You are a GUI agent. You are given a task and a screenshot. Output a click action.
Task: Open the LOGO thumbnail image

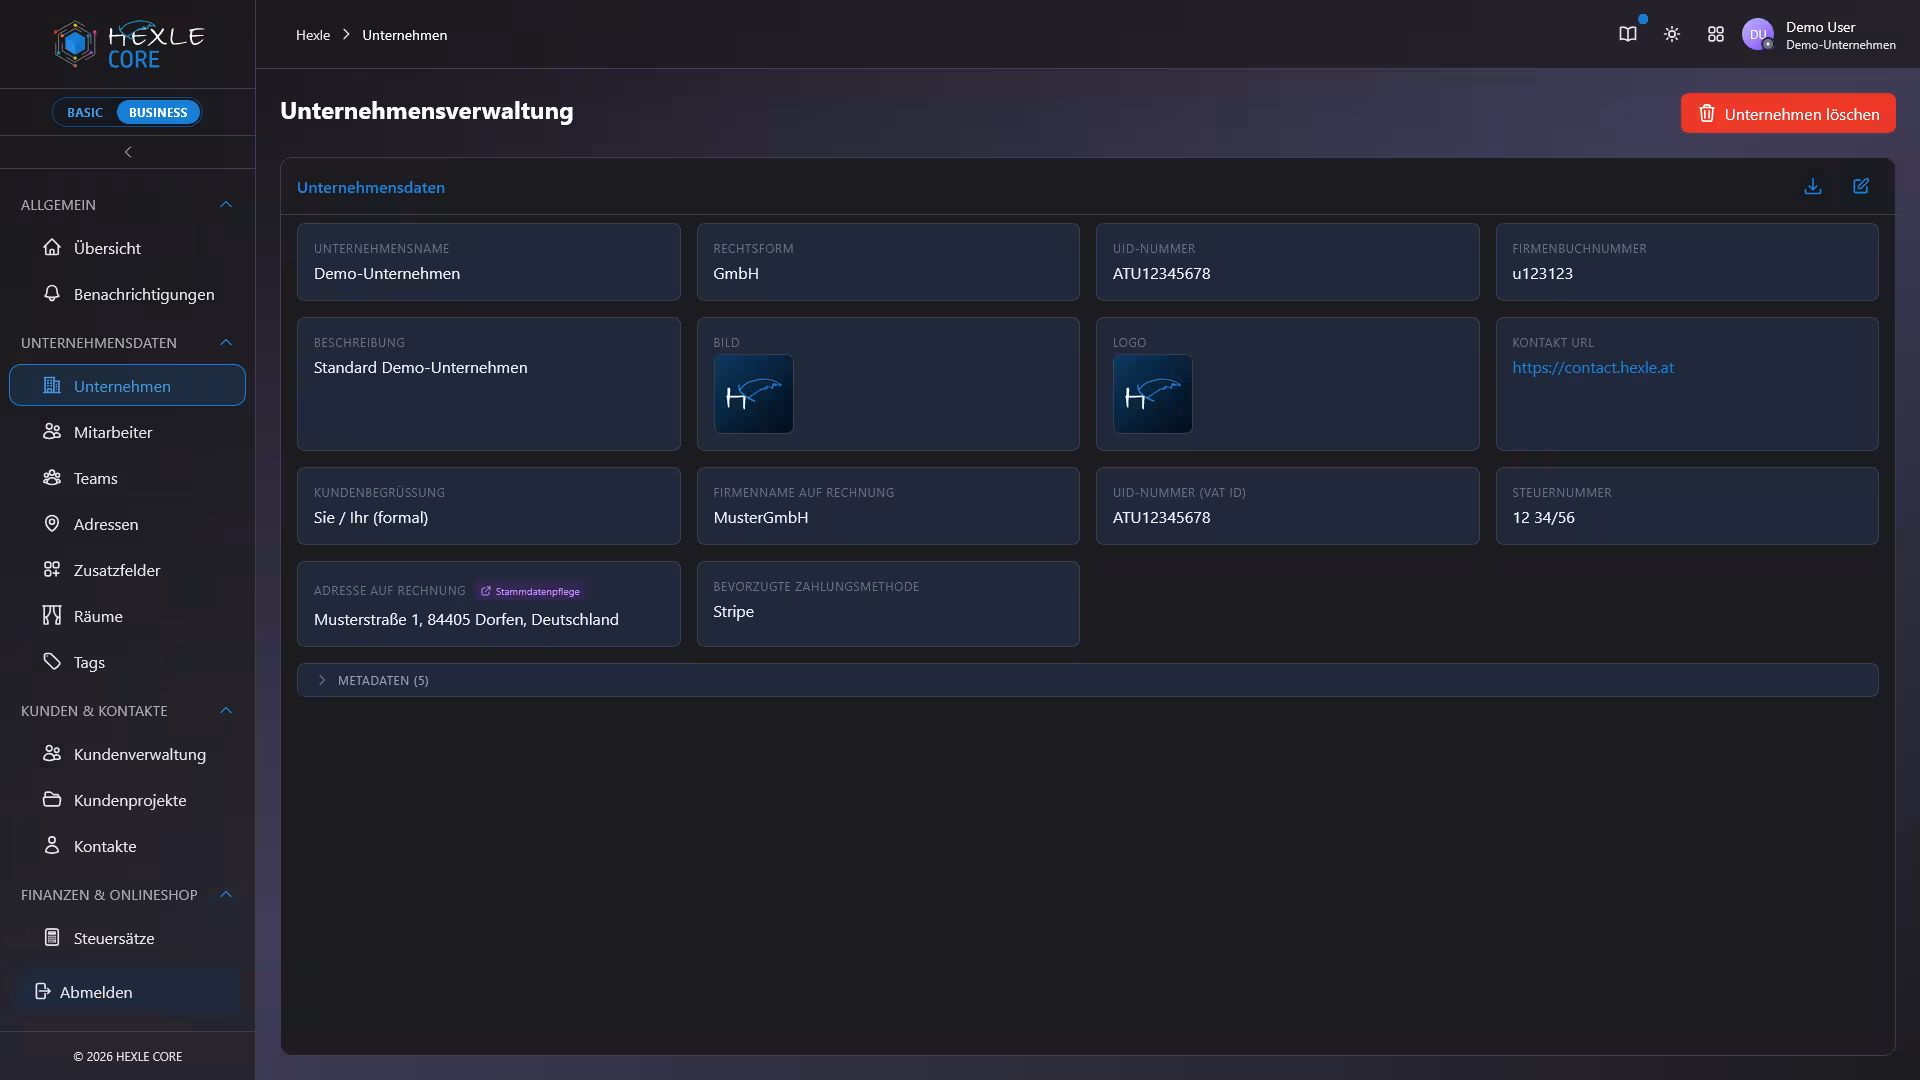point(1152,394)
